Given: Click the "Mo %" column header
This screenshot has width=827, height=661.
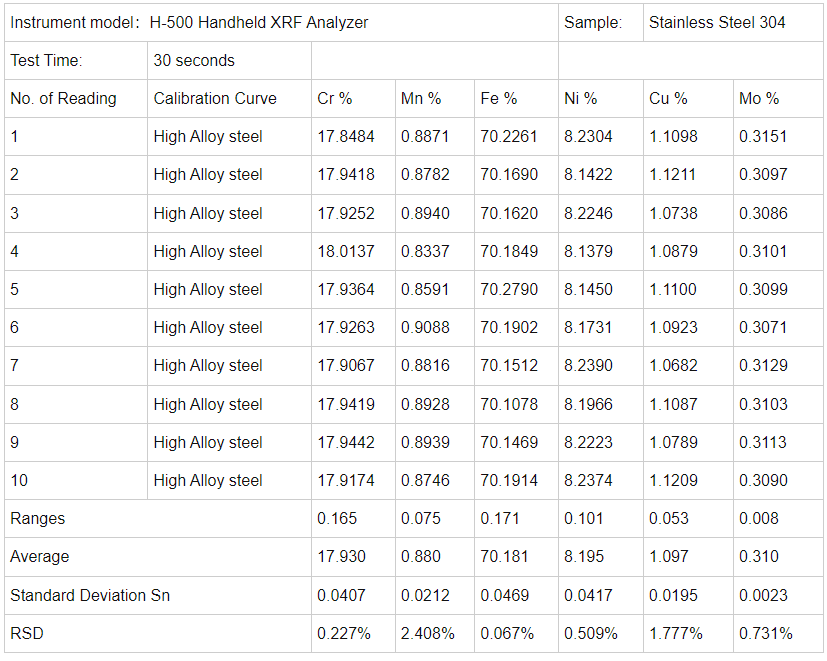Looking at the screenshot, I should tap(759, 98).
